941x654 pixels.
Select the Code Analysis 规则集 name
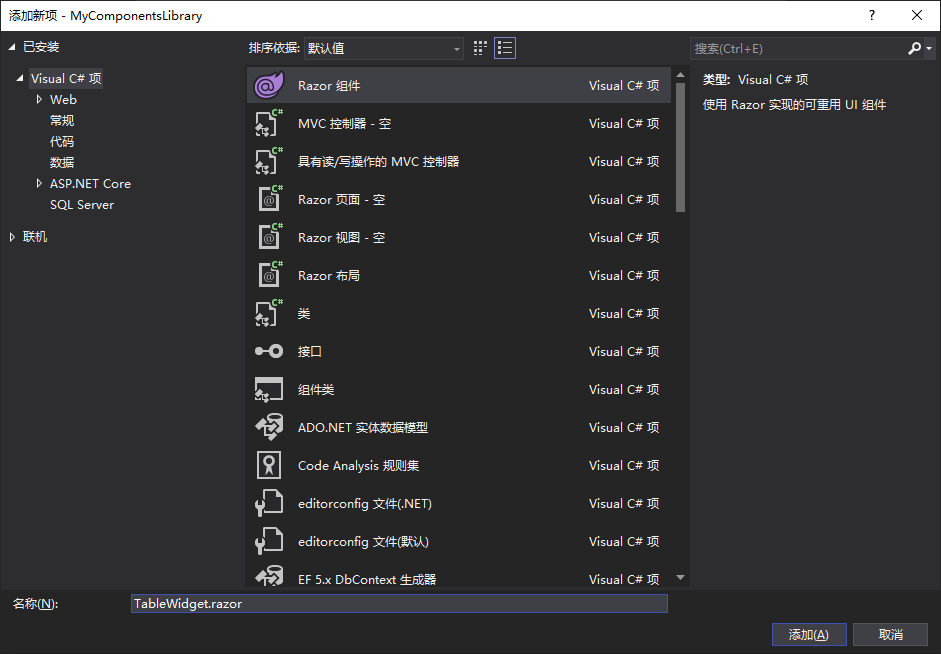[x=358, y=466]
